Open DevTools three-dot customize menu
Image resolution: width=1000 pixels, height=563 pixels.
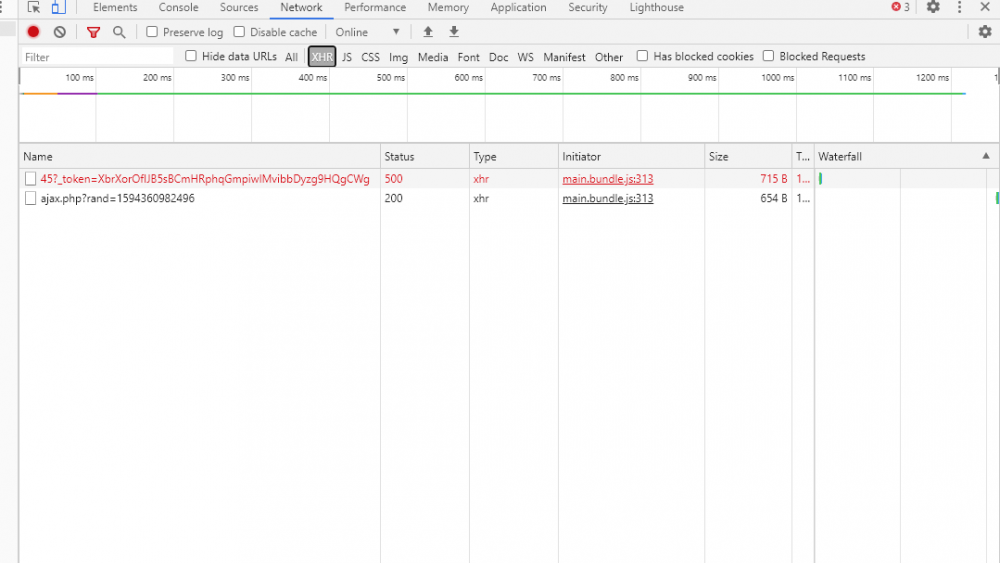pos(959,8)
